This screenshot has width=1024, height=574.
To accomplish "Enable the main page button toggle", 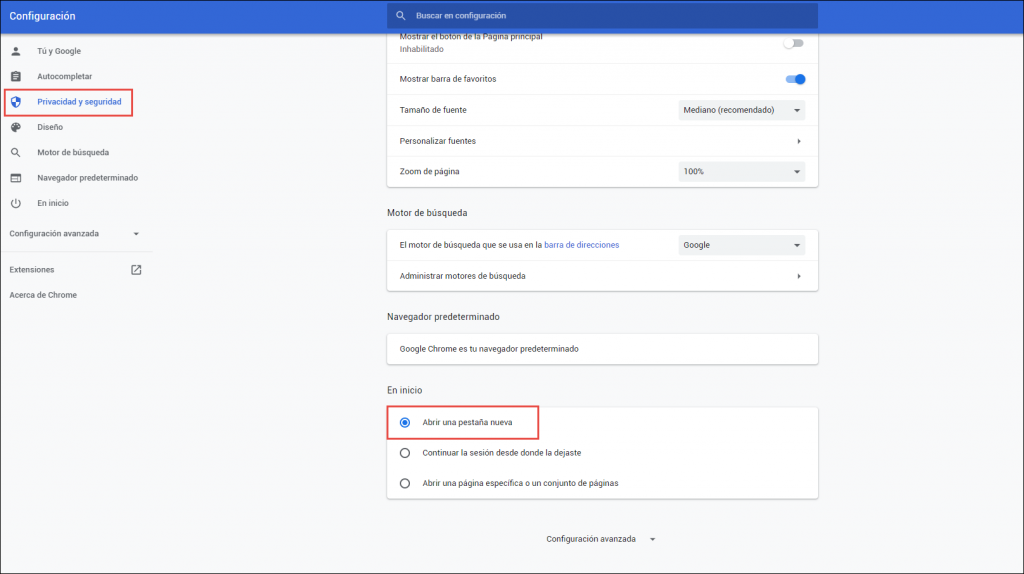I will pos(793,43).
